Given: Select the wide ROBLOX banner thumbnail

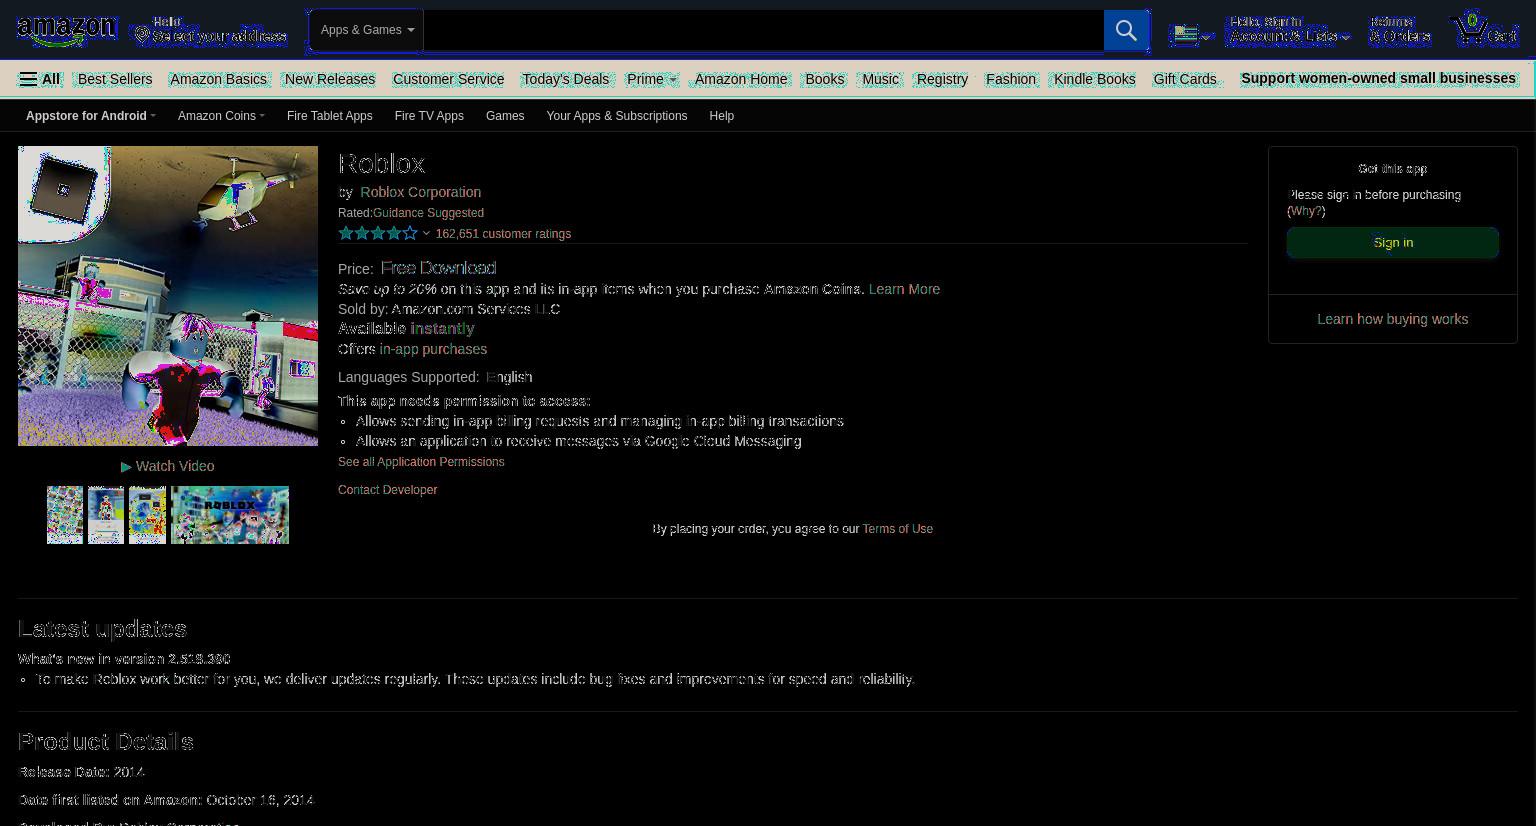Looking at the screenshot, I should point(230,515).
